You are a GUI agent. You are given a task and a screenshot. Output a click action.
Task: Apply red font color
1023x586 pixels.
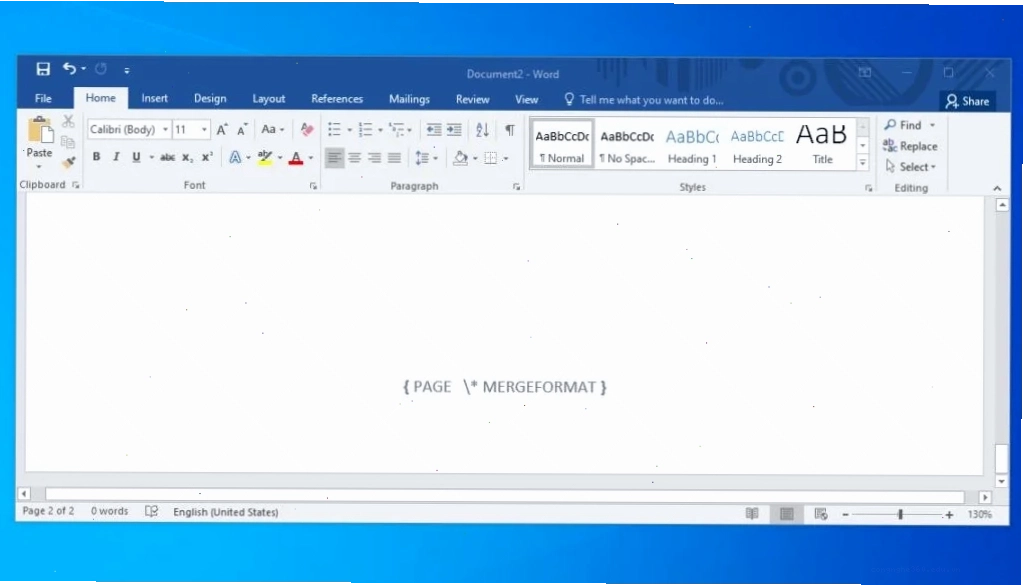click(x=296, y=157)
